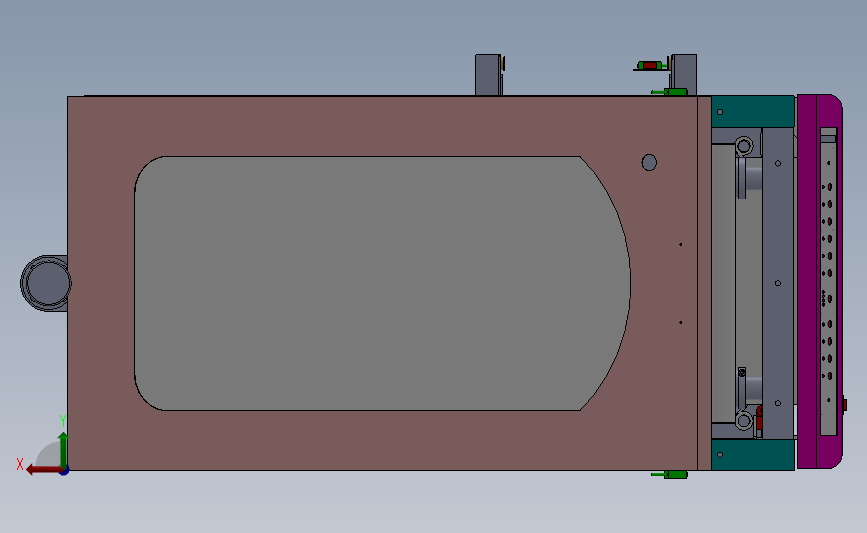Click the upper teal corner block
867x533 pixels.
pyautogui.click(x=753, y=111)
